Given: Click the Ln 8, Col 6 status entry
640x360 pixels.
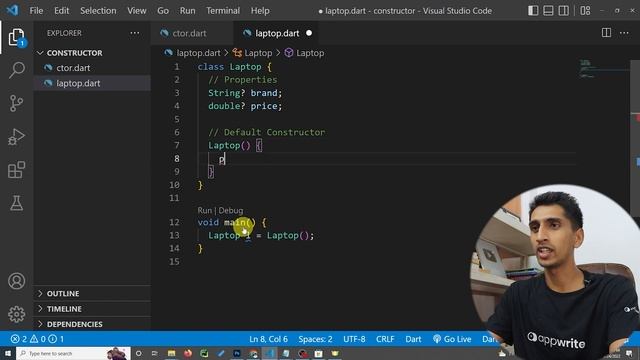Looking at the screenshot, I should pos(269,339).
